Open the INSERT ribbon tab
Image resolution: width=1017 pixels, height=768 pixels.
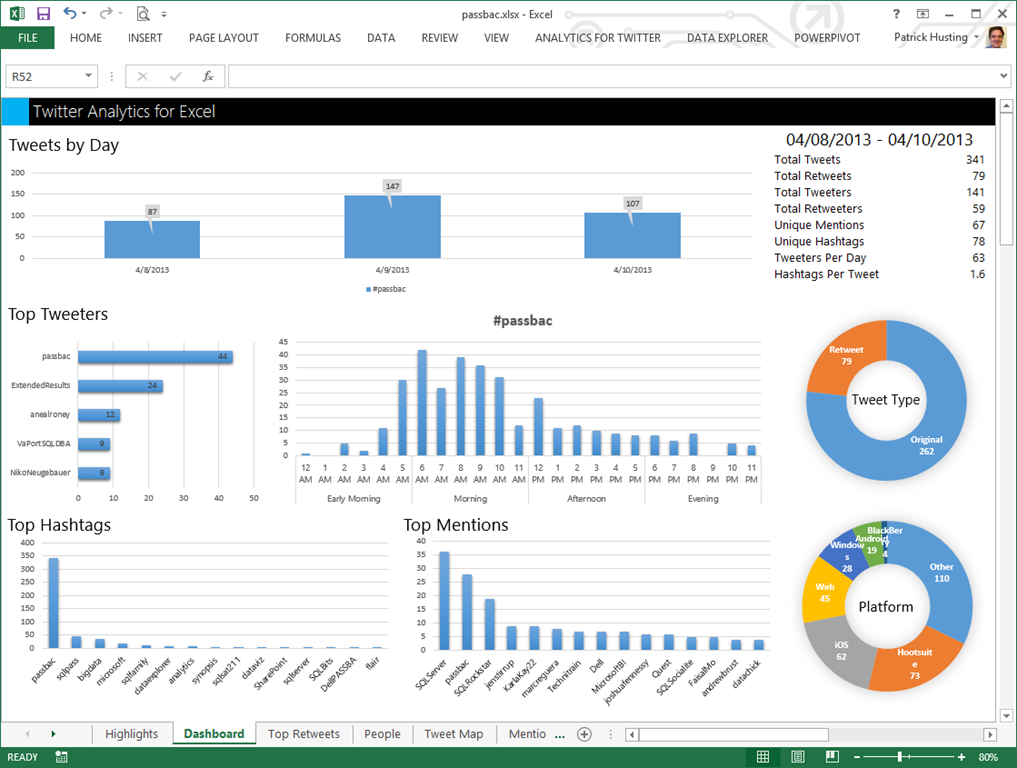(x=145, y=38)
